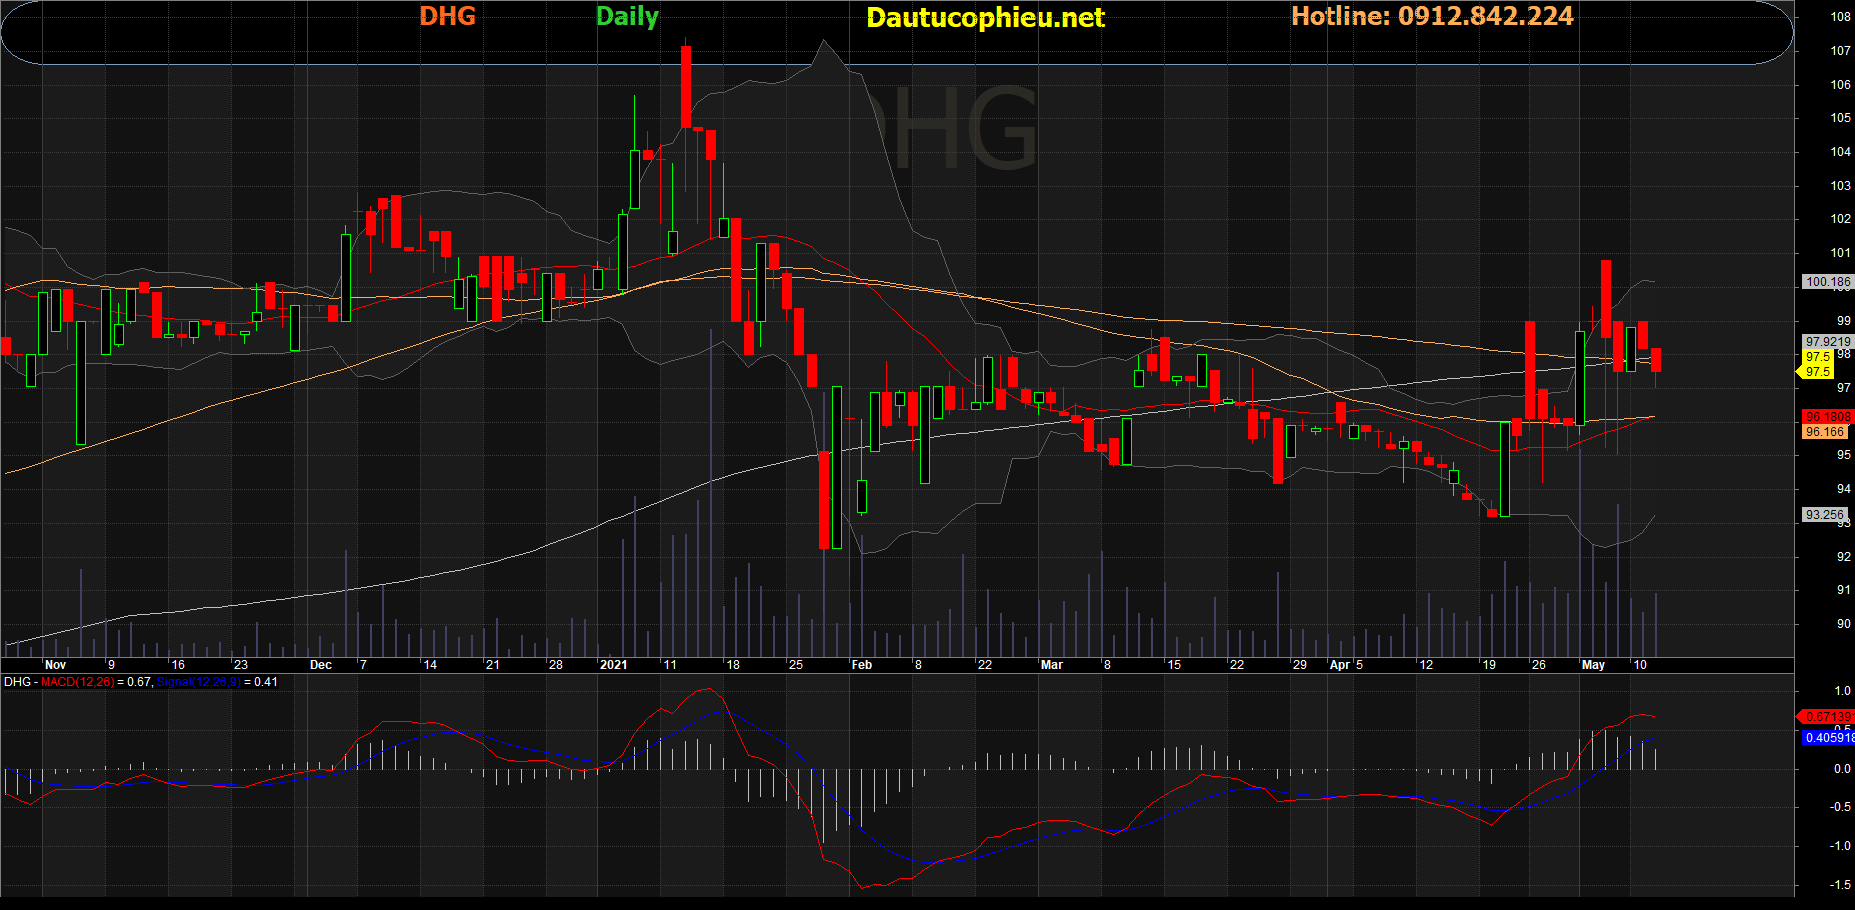Select the 93.256 lower band price tag
Screen dimensions: 1855x910
[x=1824, y=515]
